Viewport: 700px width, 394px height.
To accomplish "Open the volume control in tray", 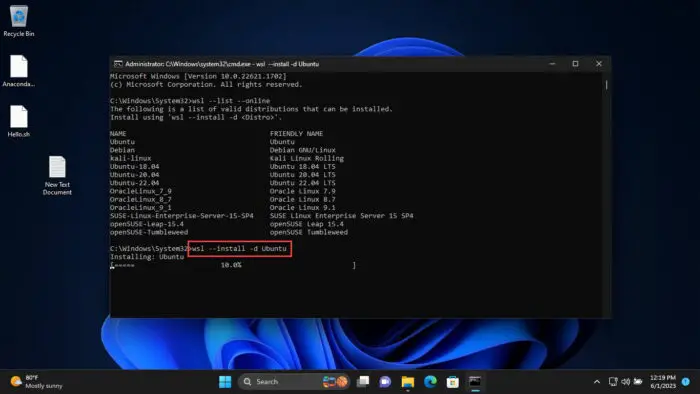I will tap(625, 382).
